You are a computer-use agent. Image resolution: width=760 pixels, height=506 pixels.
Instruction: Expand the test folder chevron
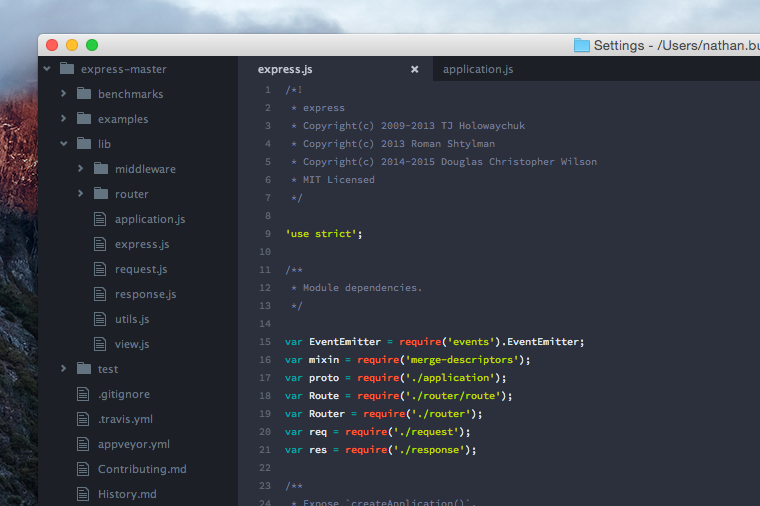(63, 369)
